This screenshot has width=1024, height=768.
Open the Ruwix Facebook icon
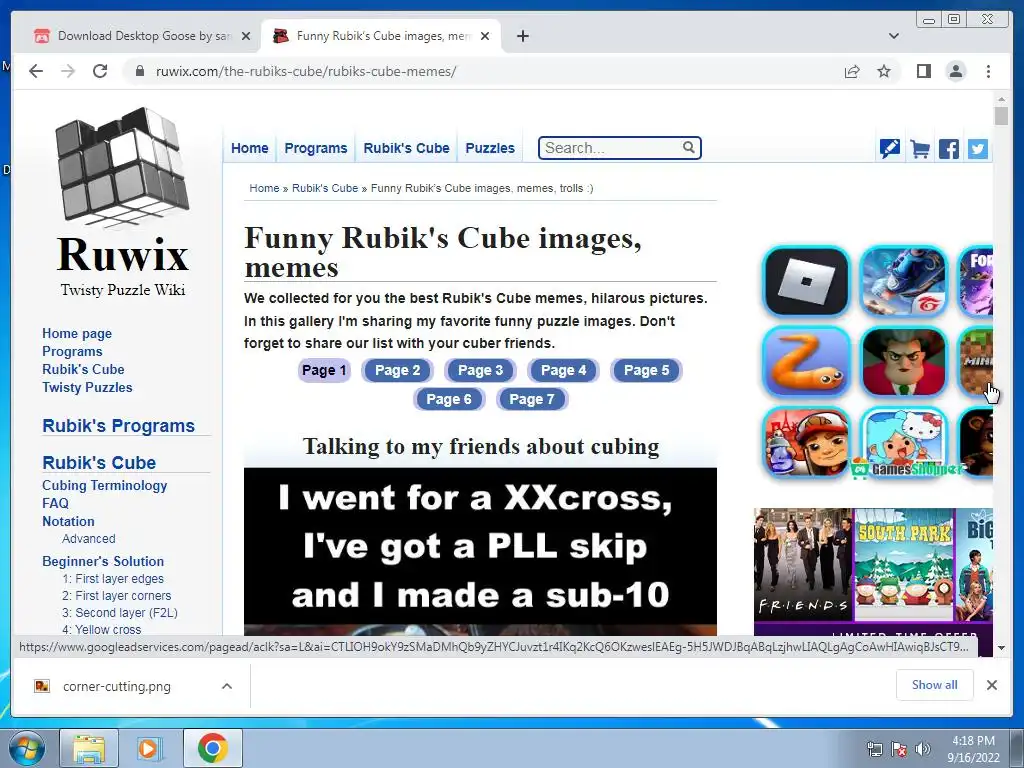(x=949, y=149)
